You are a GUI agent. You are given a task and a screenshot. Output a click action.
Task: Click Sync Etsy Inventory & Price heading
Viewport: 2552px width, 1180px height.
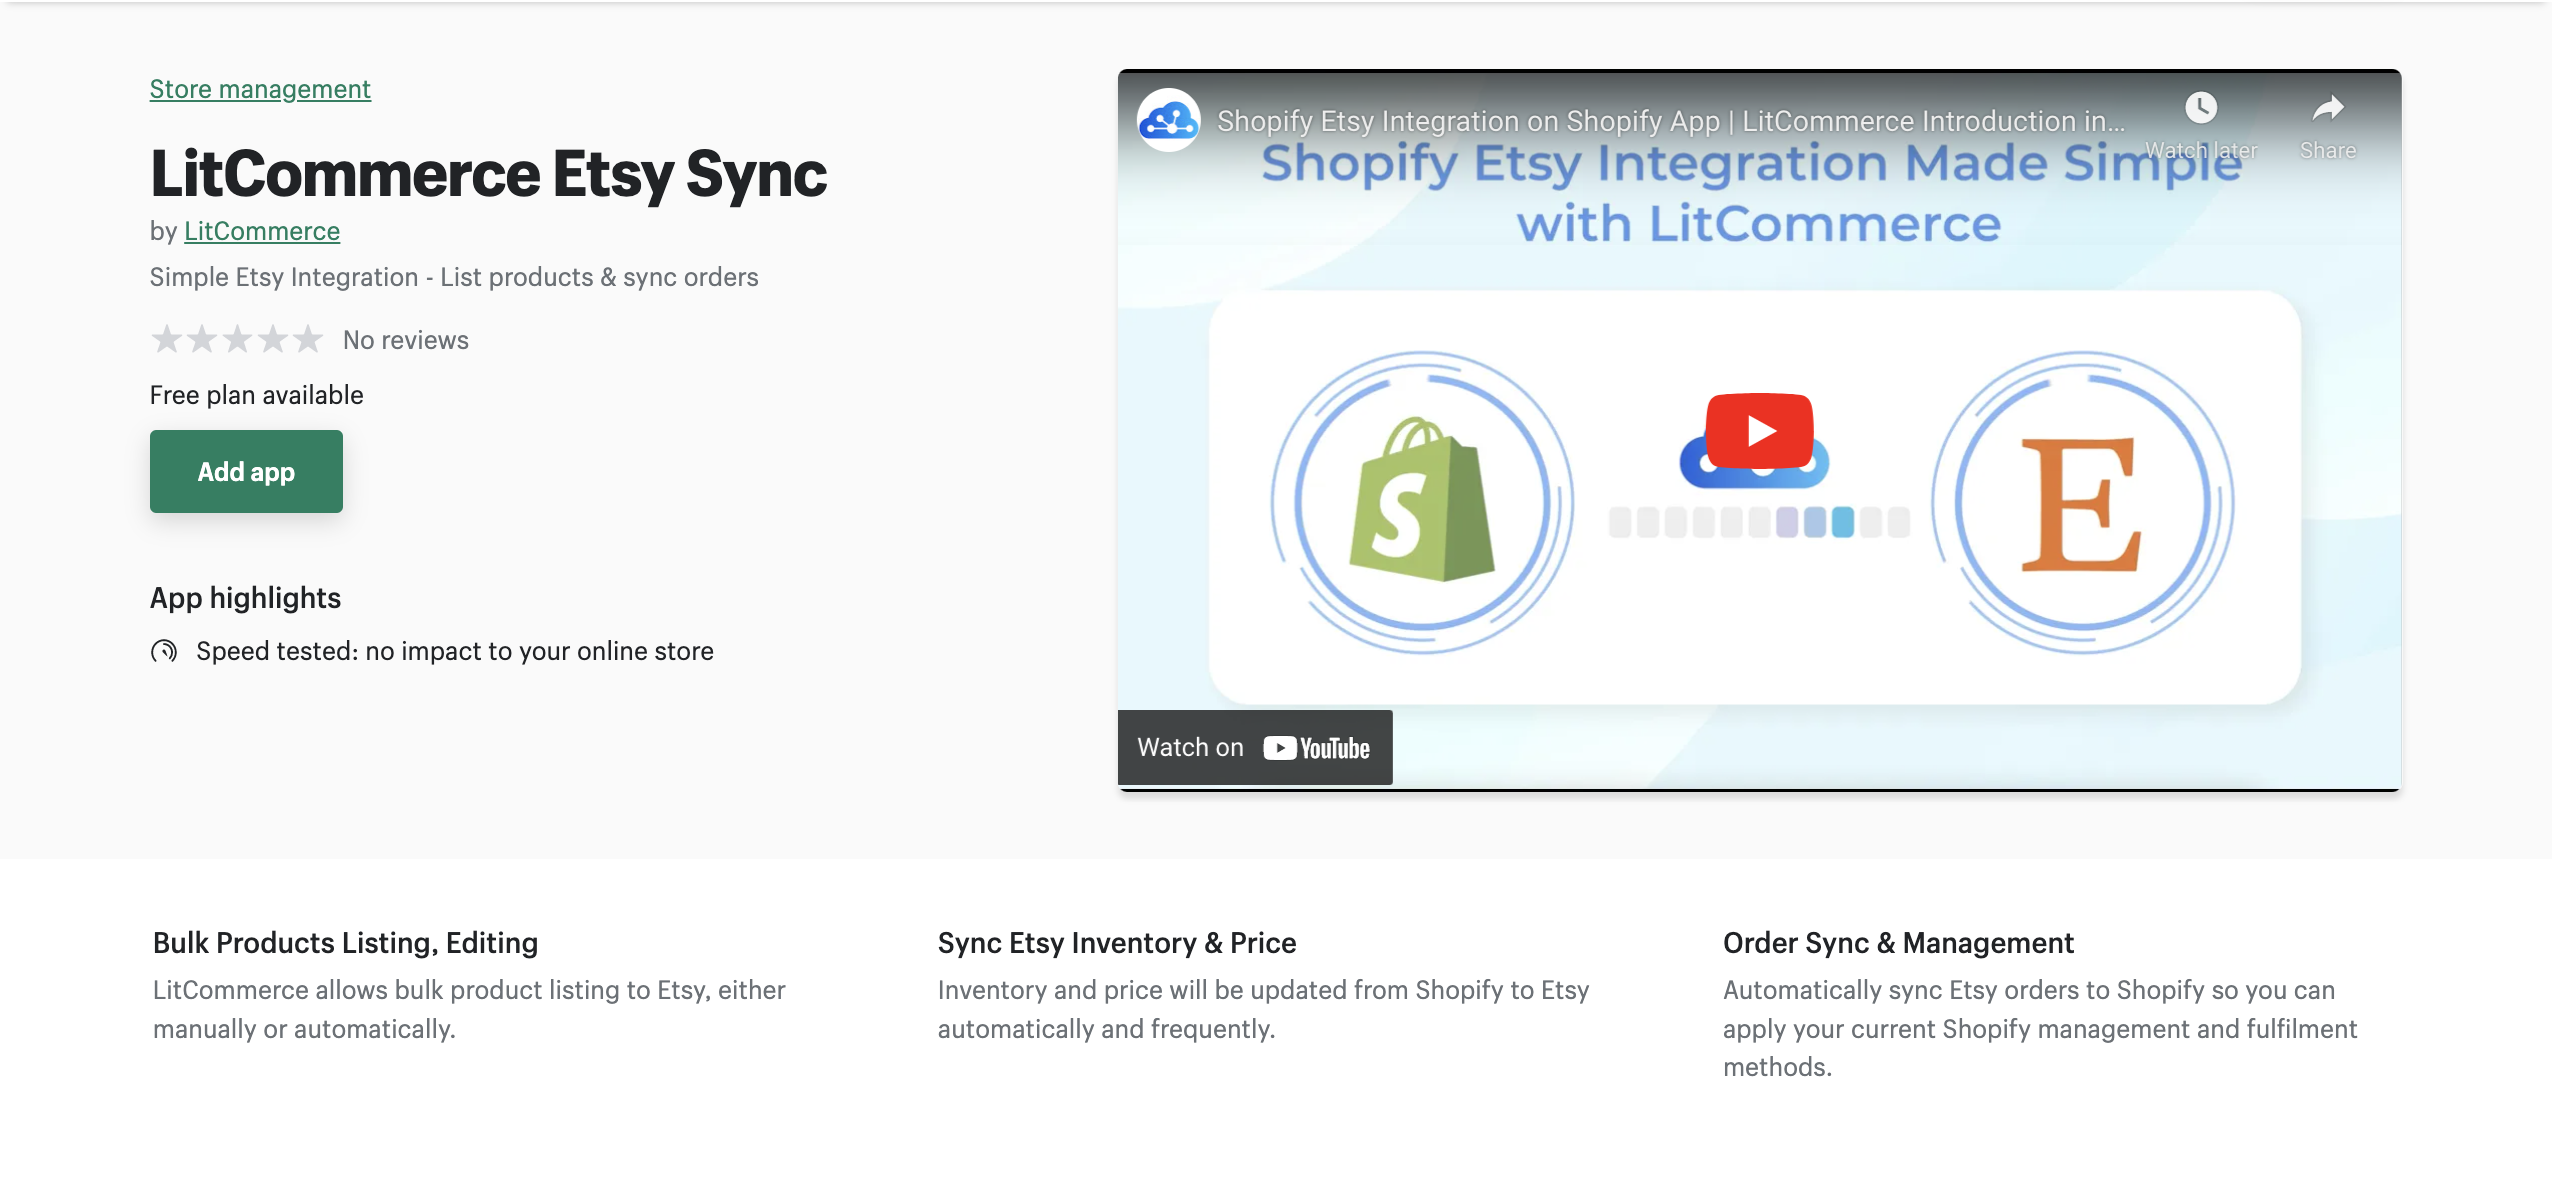coord(1117,942)
